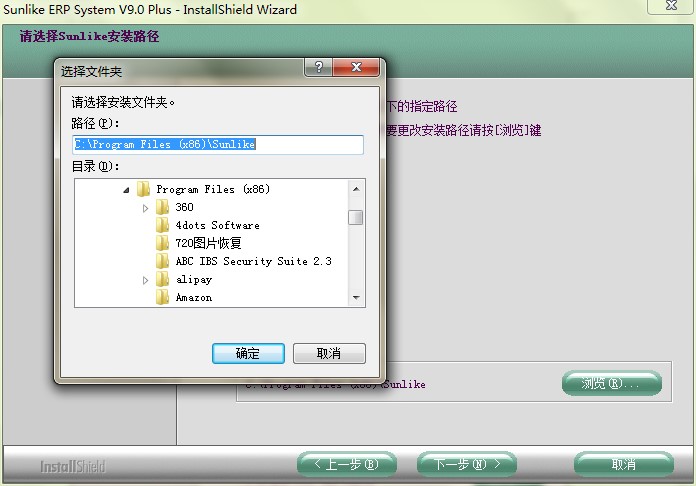Click the 浏览(R)... browse button
The image size is (696, 486).
(x=612, y=383)
